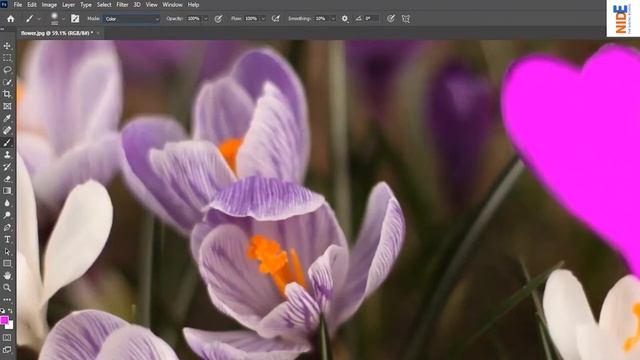Image resolution: width=640 pixels, height=360 pixels.
Task: Select the Dodge tool
Action: 7,215
